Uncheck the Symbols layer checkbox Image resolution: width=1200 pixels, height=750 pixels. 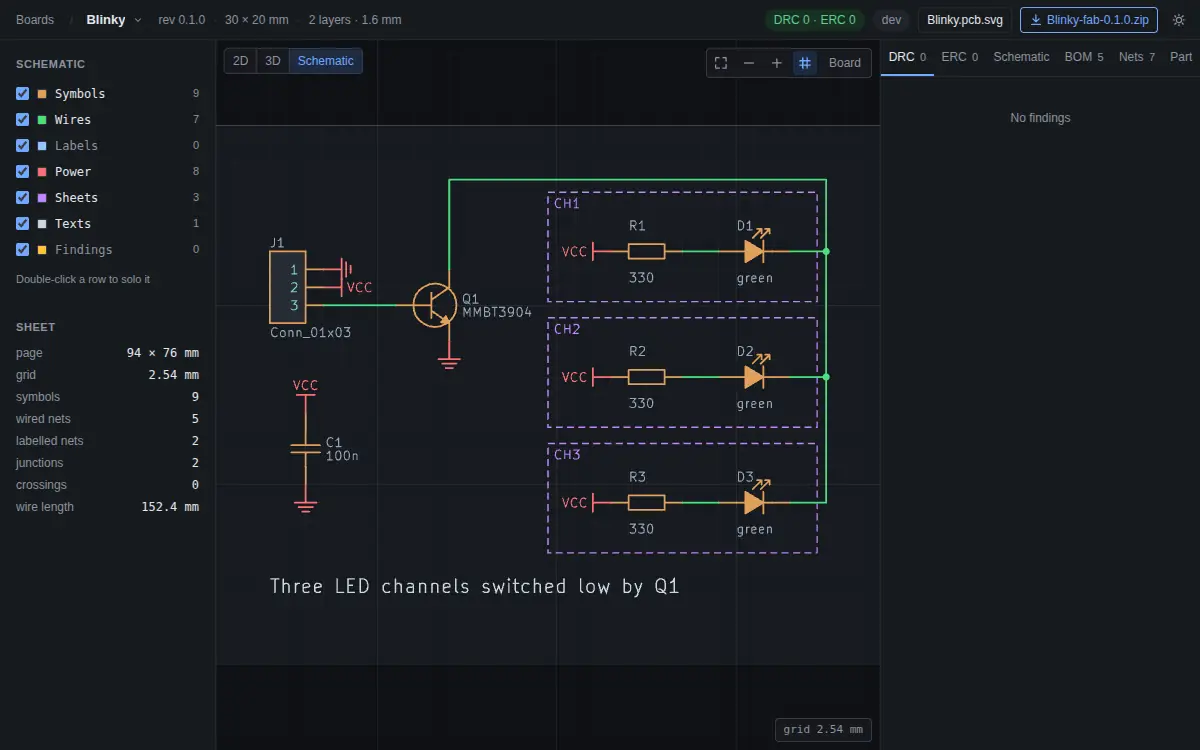pyautogui.click(x=22, y=93)
